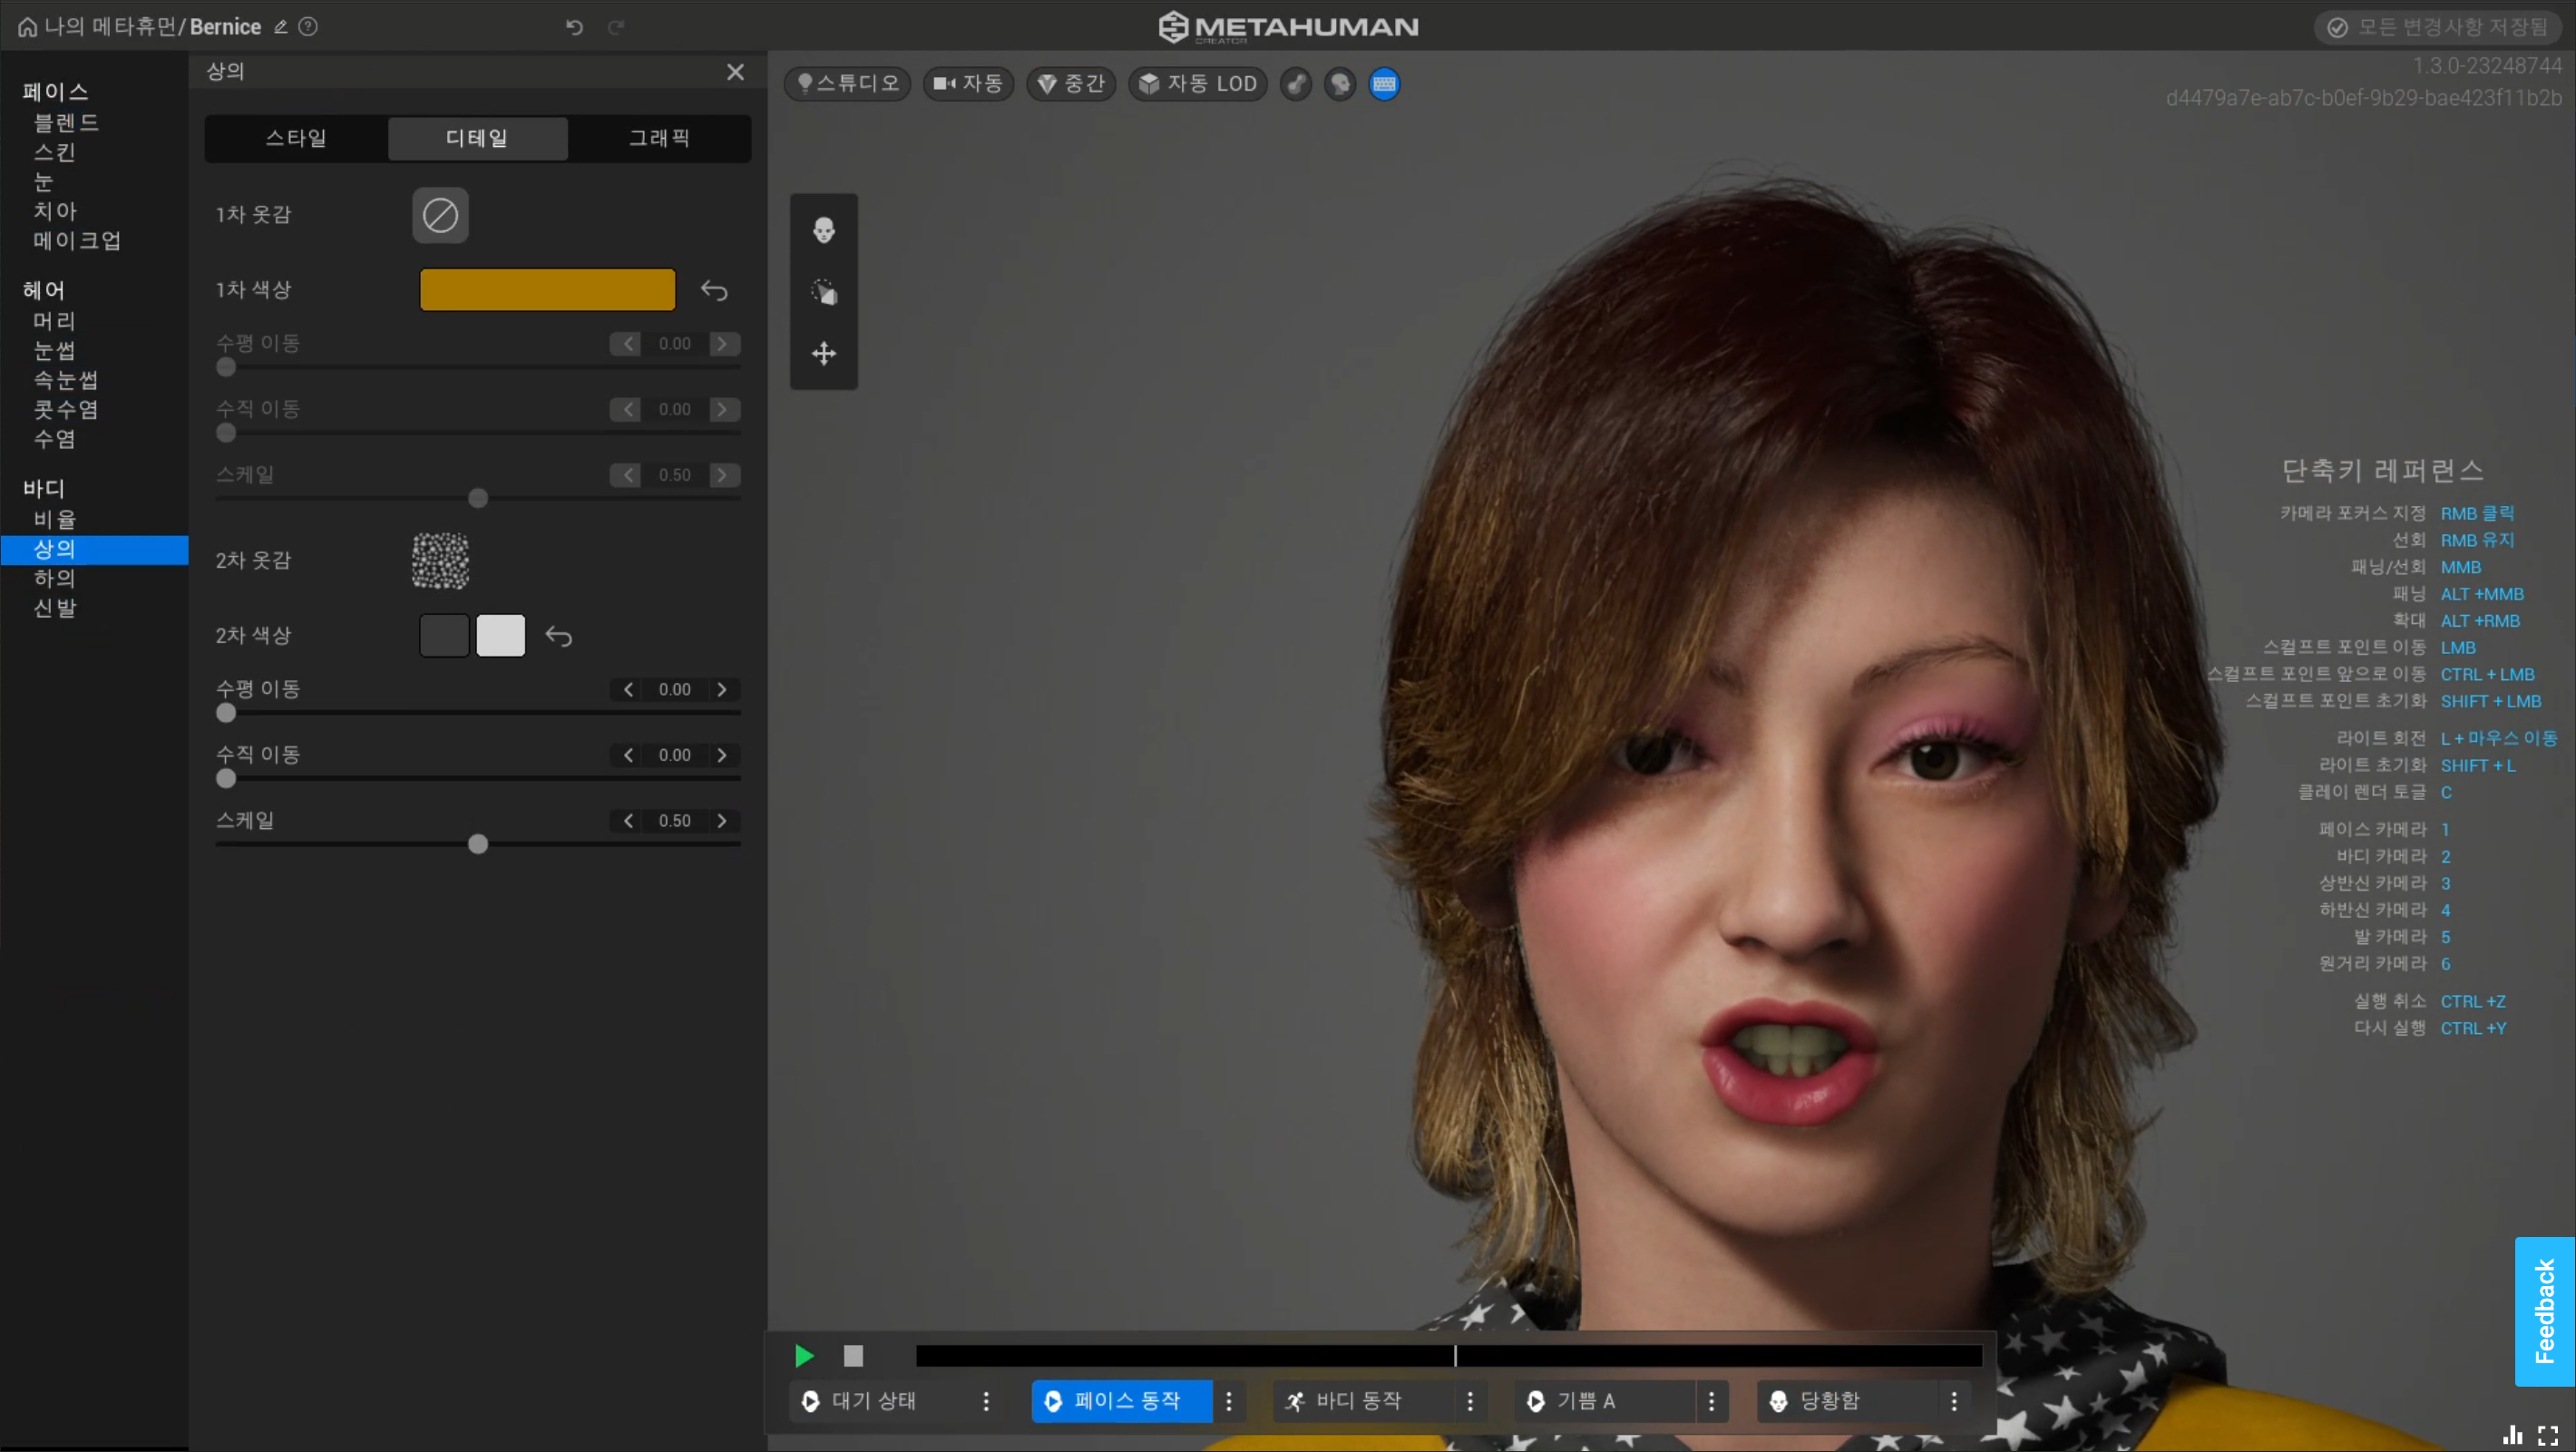Viewport: 2576px width, 1452px height.
Task: Pick the secondary fabric pattern thumbnail
Action: 440,560
